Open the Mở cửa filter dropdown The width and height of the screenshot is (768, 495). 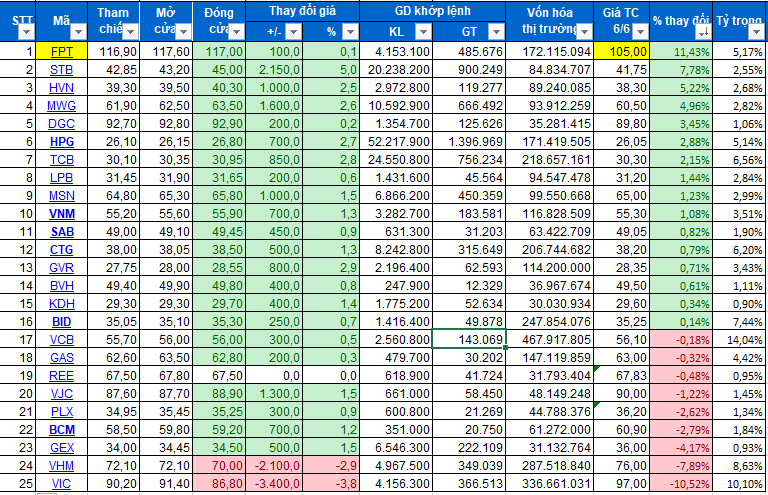point(183,32)
